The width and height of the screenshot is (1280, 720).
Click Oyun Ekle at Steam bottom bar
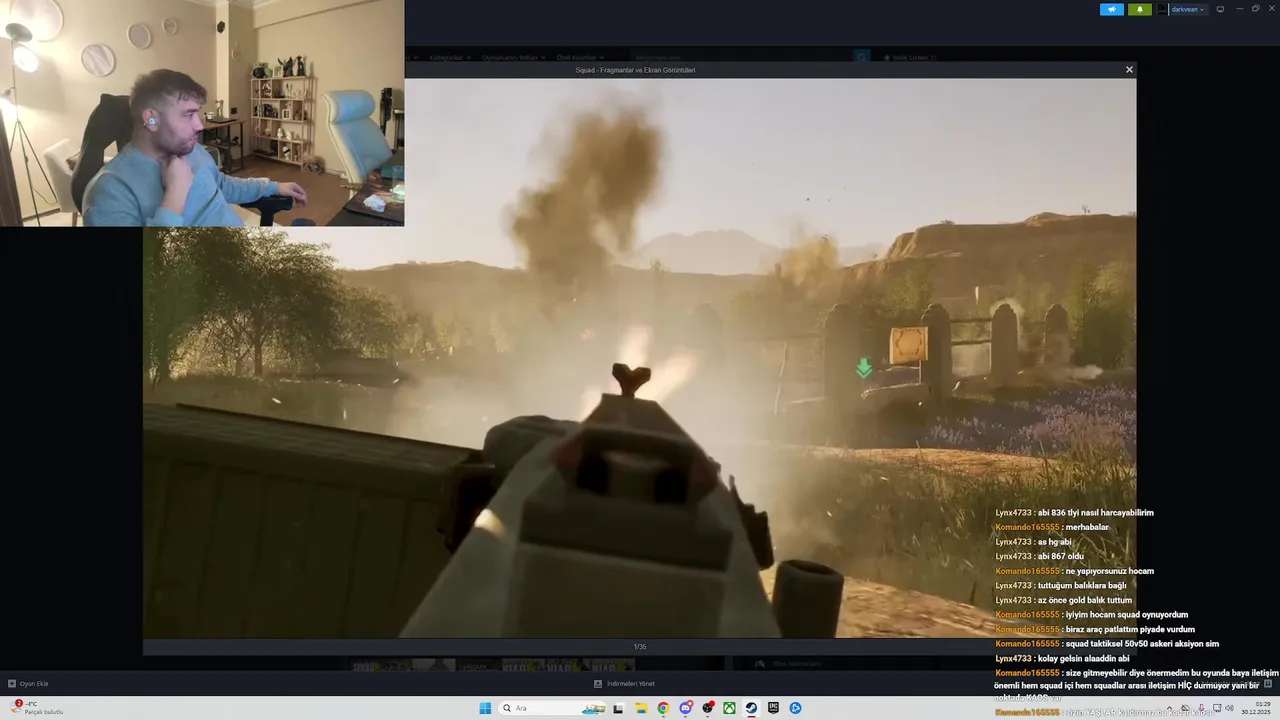pos(28,683)
